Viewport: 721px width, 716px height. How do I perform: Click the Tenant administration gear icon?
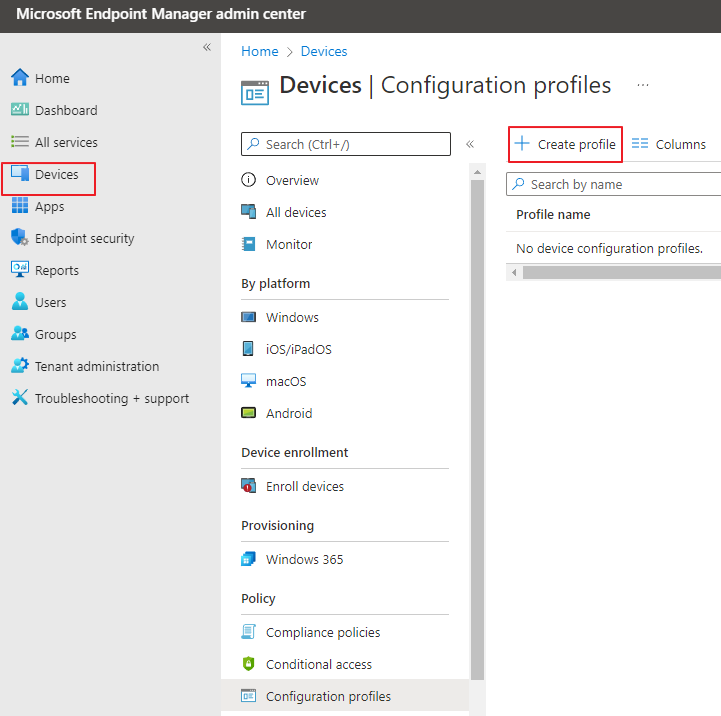[x=20, y=366]
